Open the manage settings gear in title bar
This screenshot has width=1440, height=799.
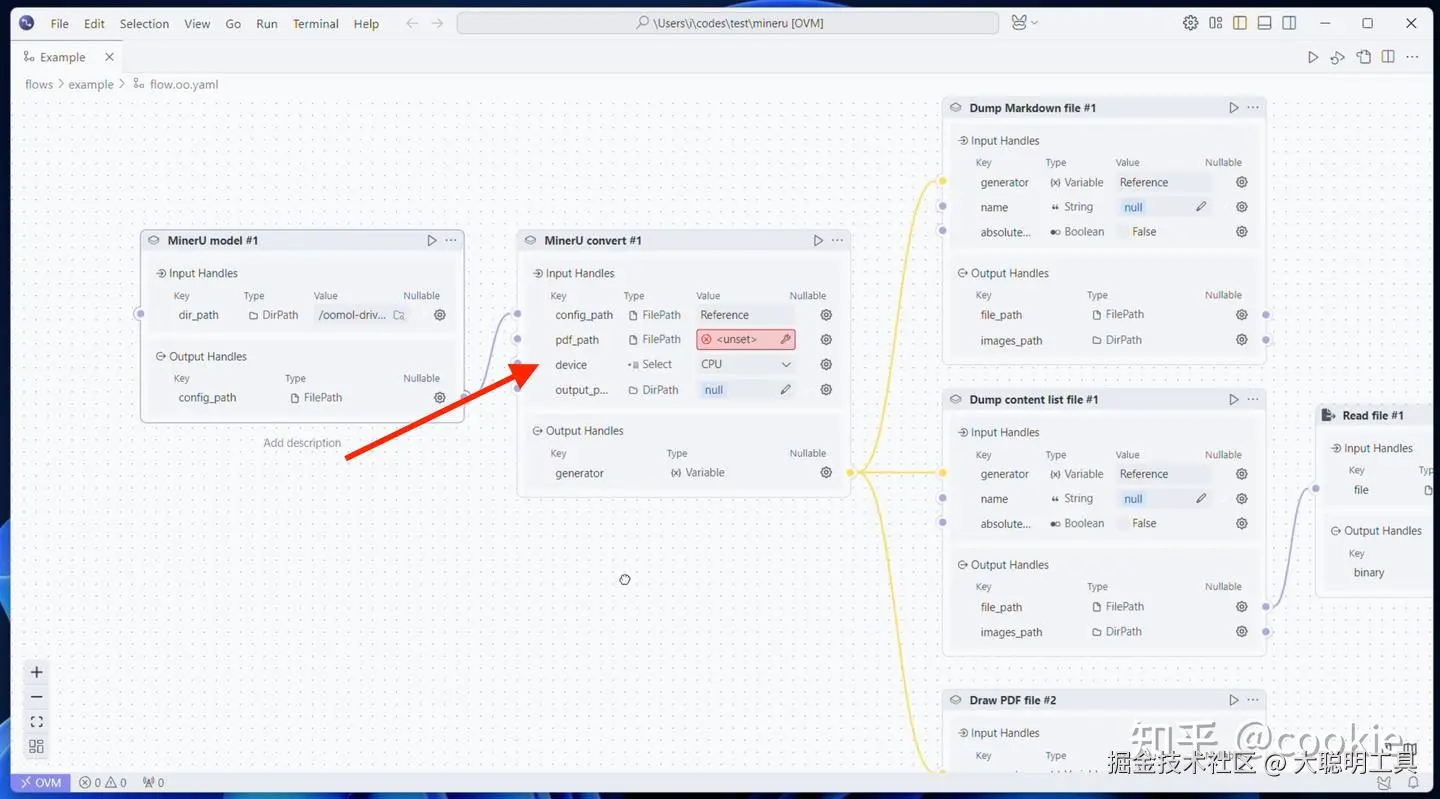tap(1190, 23)
